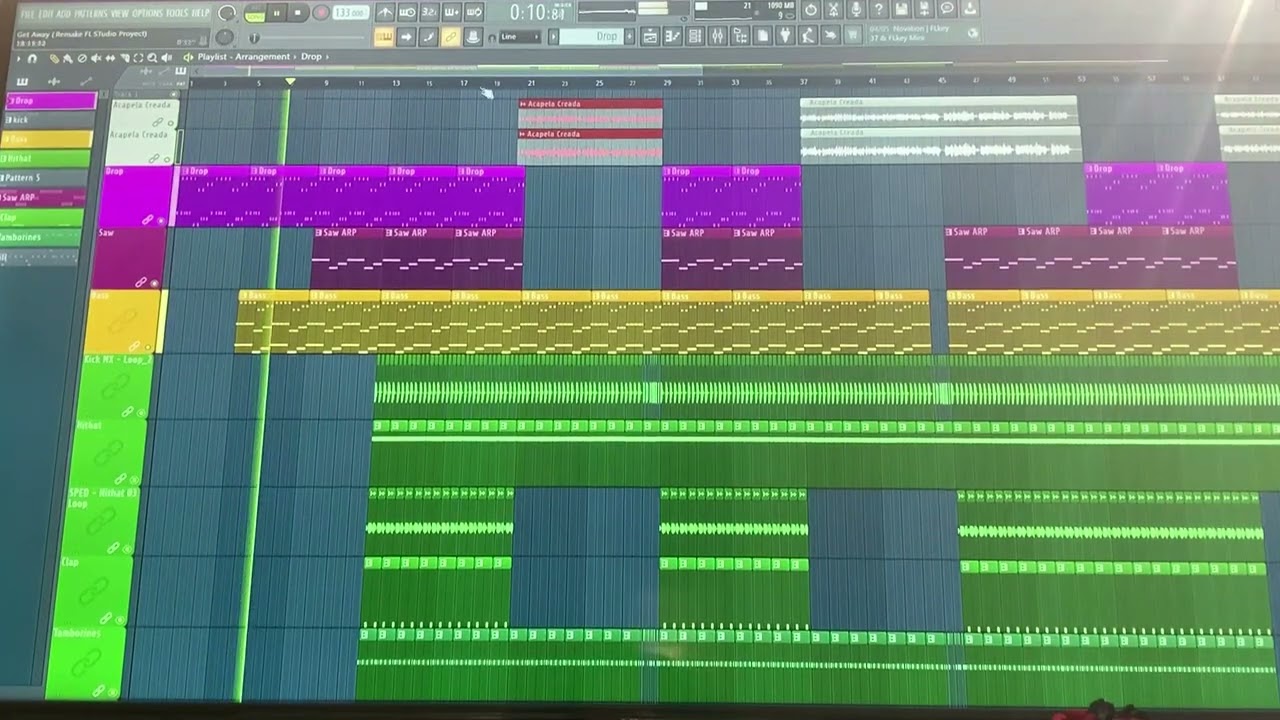Image resolution: width=1280 pixels, height=720 pixels.
Task: Select the playlist pencil draw tool
Action: (54, 58)
